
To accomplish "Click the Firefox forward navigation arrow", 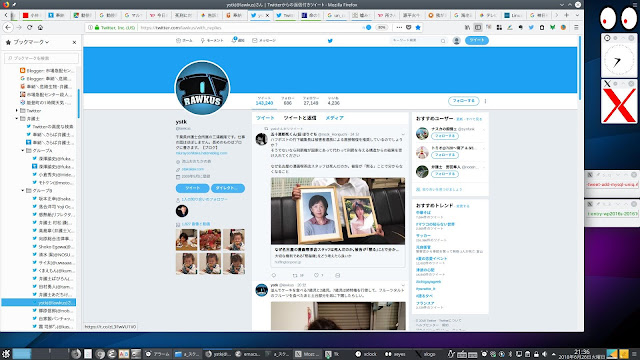I will (x=19, y=27).
